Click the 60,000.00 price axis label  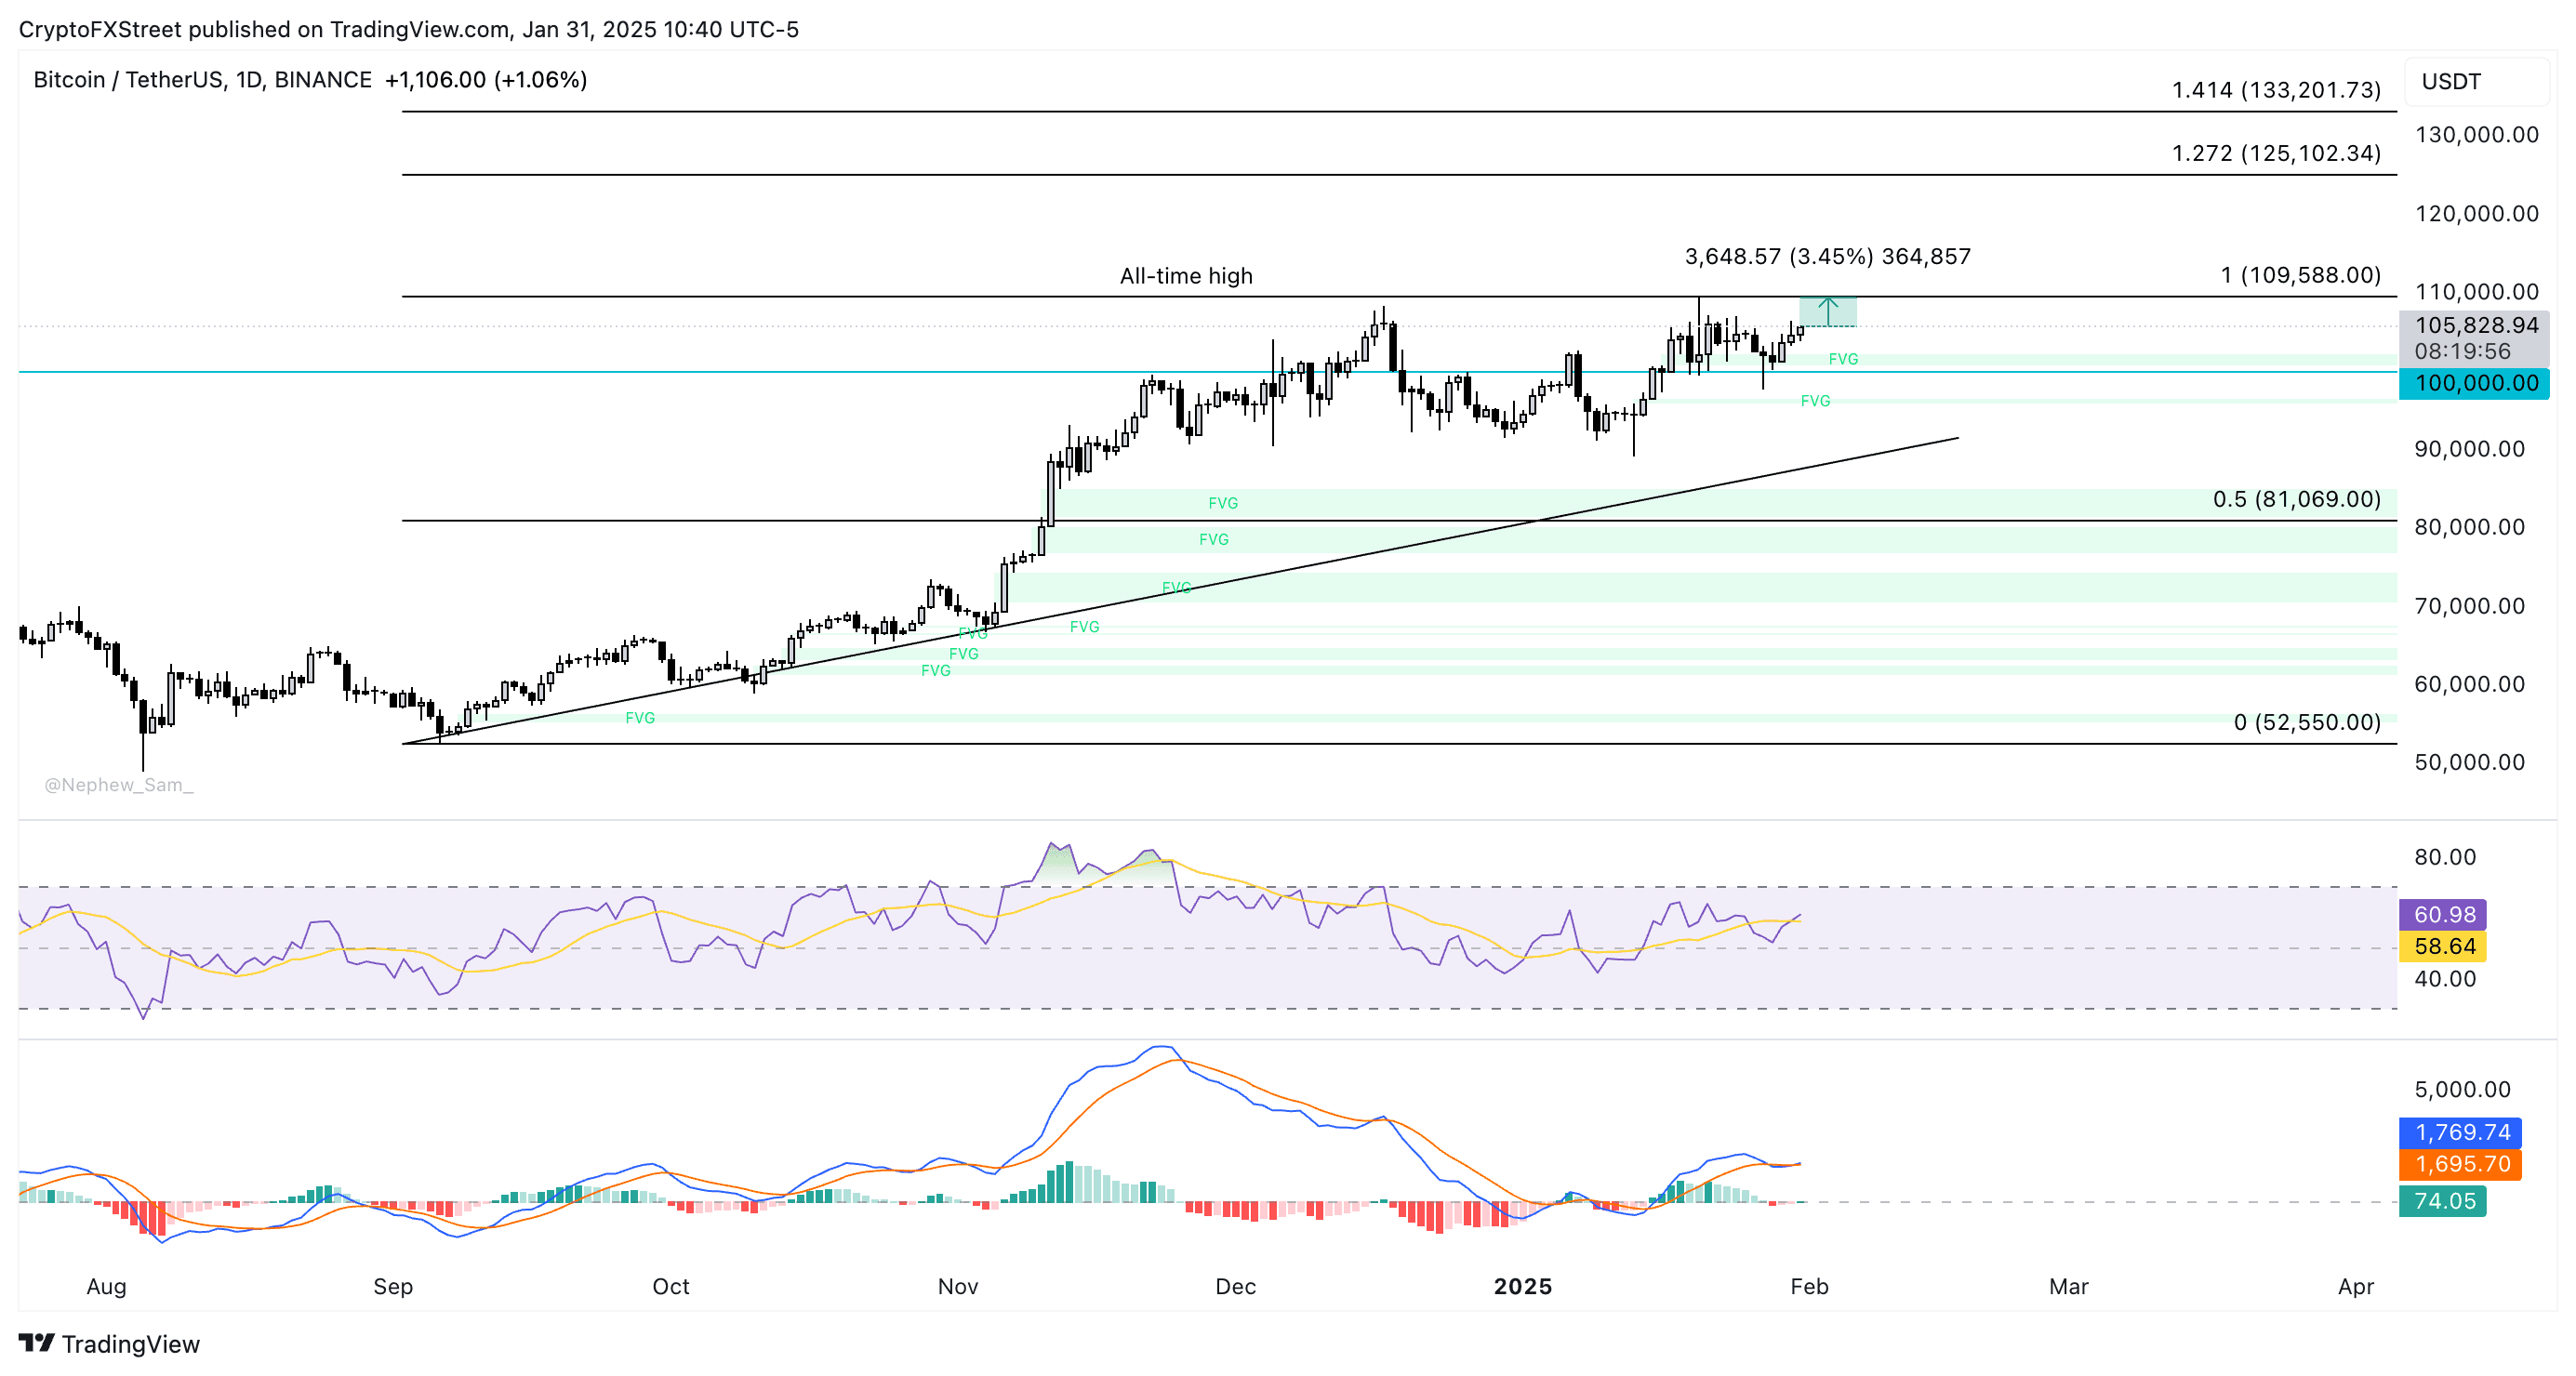pyautogui.click(x=2470, y=684)
